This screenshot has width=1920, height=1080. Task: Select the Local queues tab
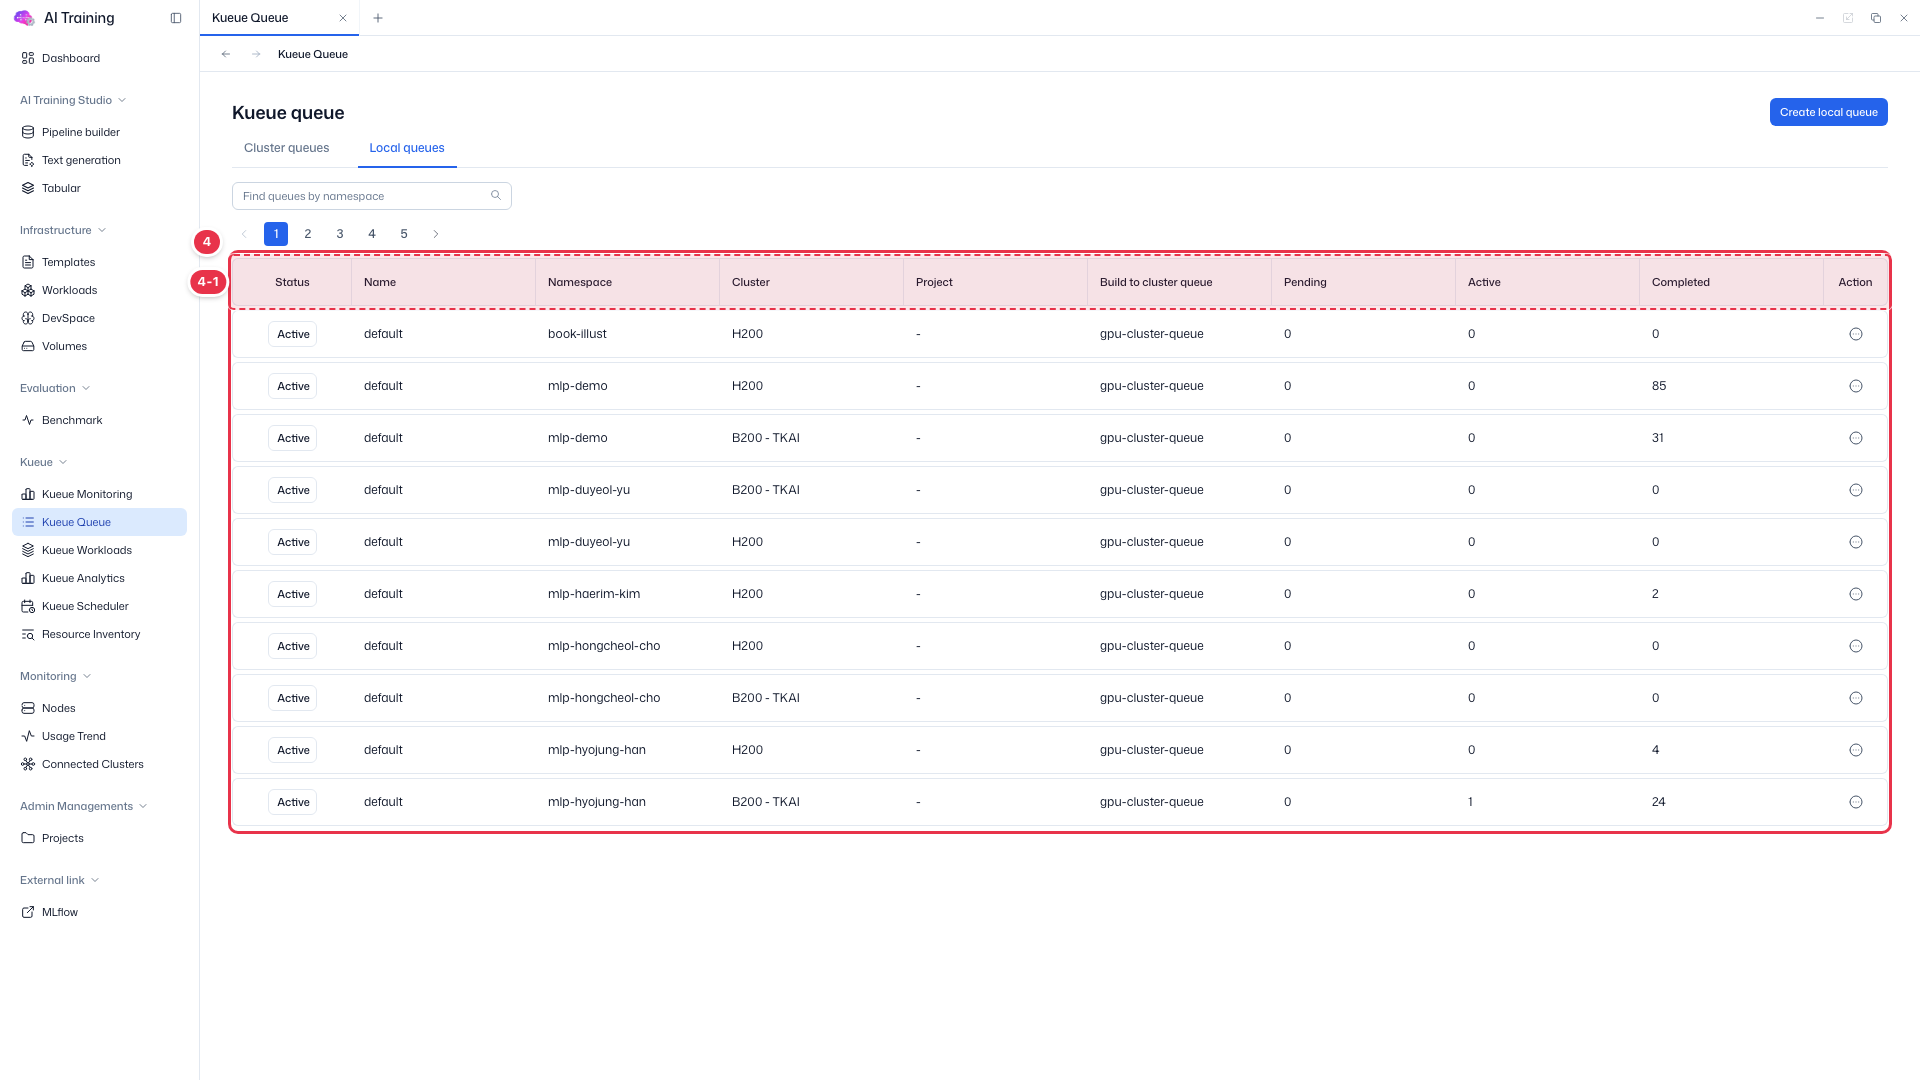tap(407, 148)
